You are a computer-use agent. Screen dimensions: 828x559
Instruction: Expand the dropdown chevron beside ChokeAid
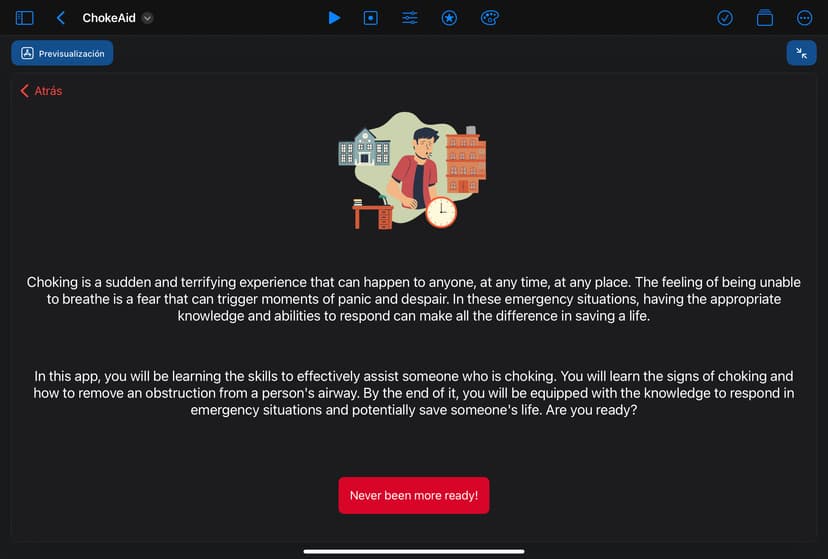pyautogui.click(x=148, y=18)
